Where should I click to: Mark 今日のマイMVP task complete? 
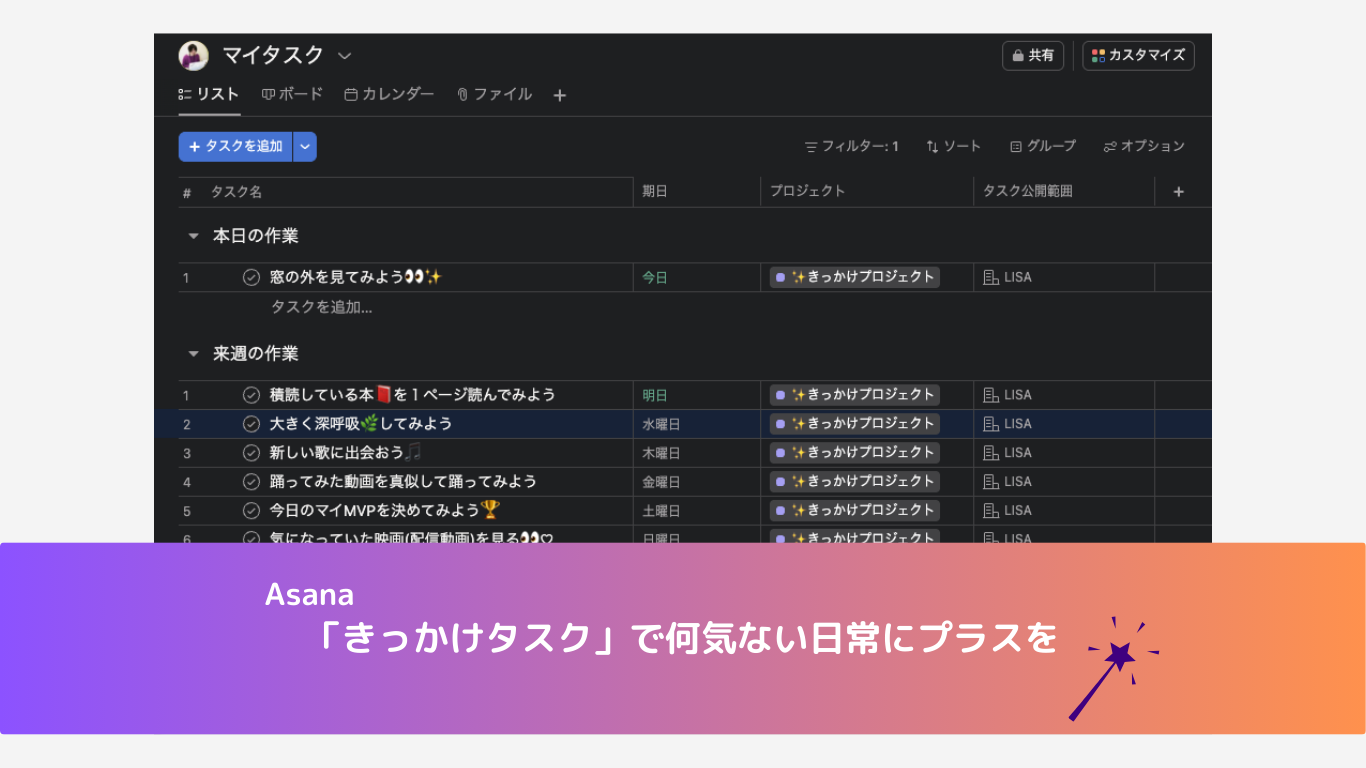(x=251, y=510)
